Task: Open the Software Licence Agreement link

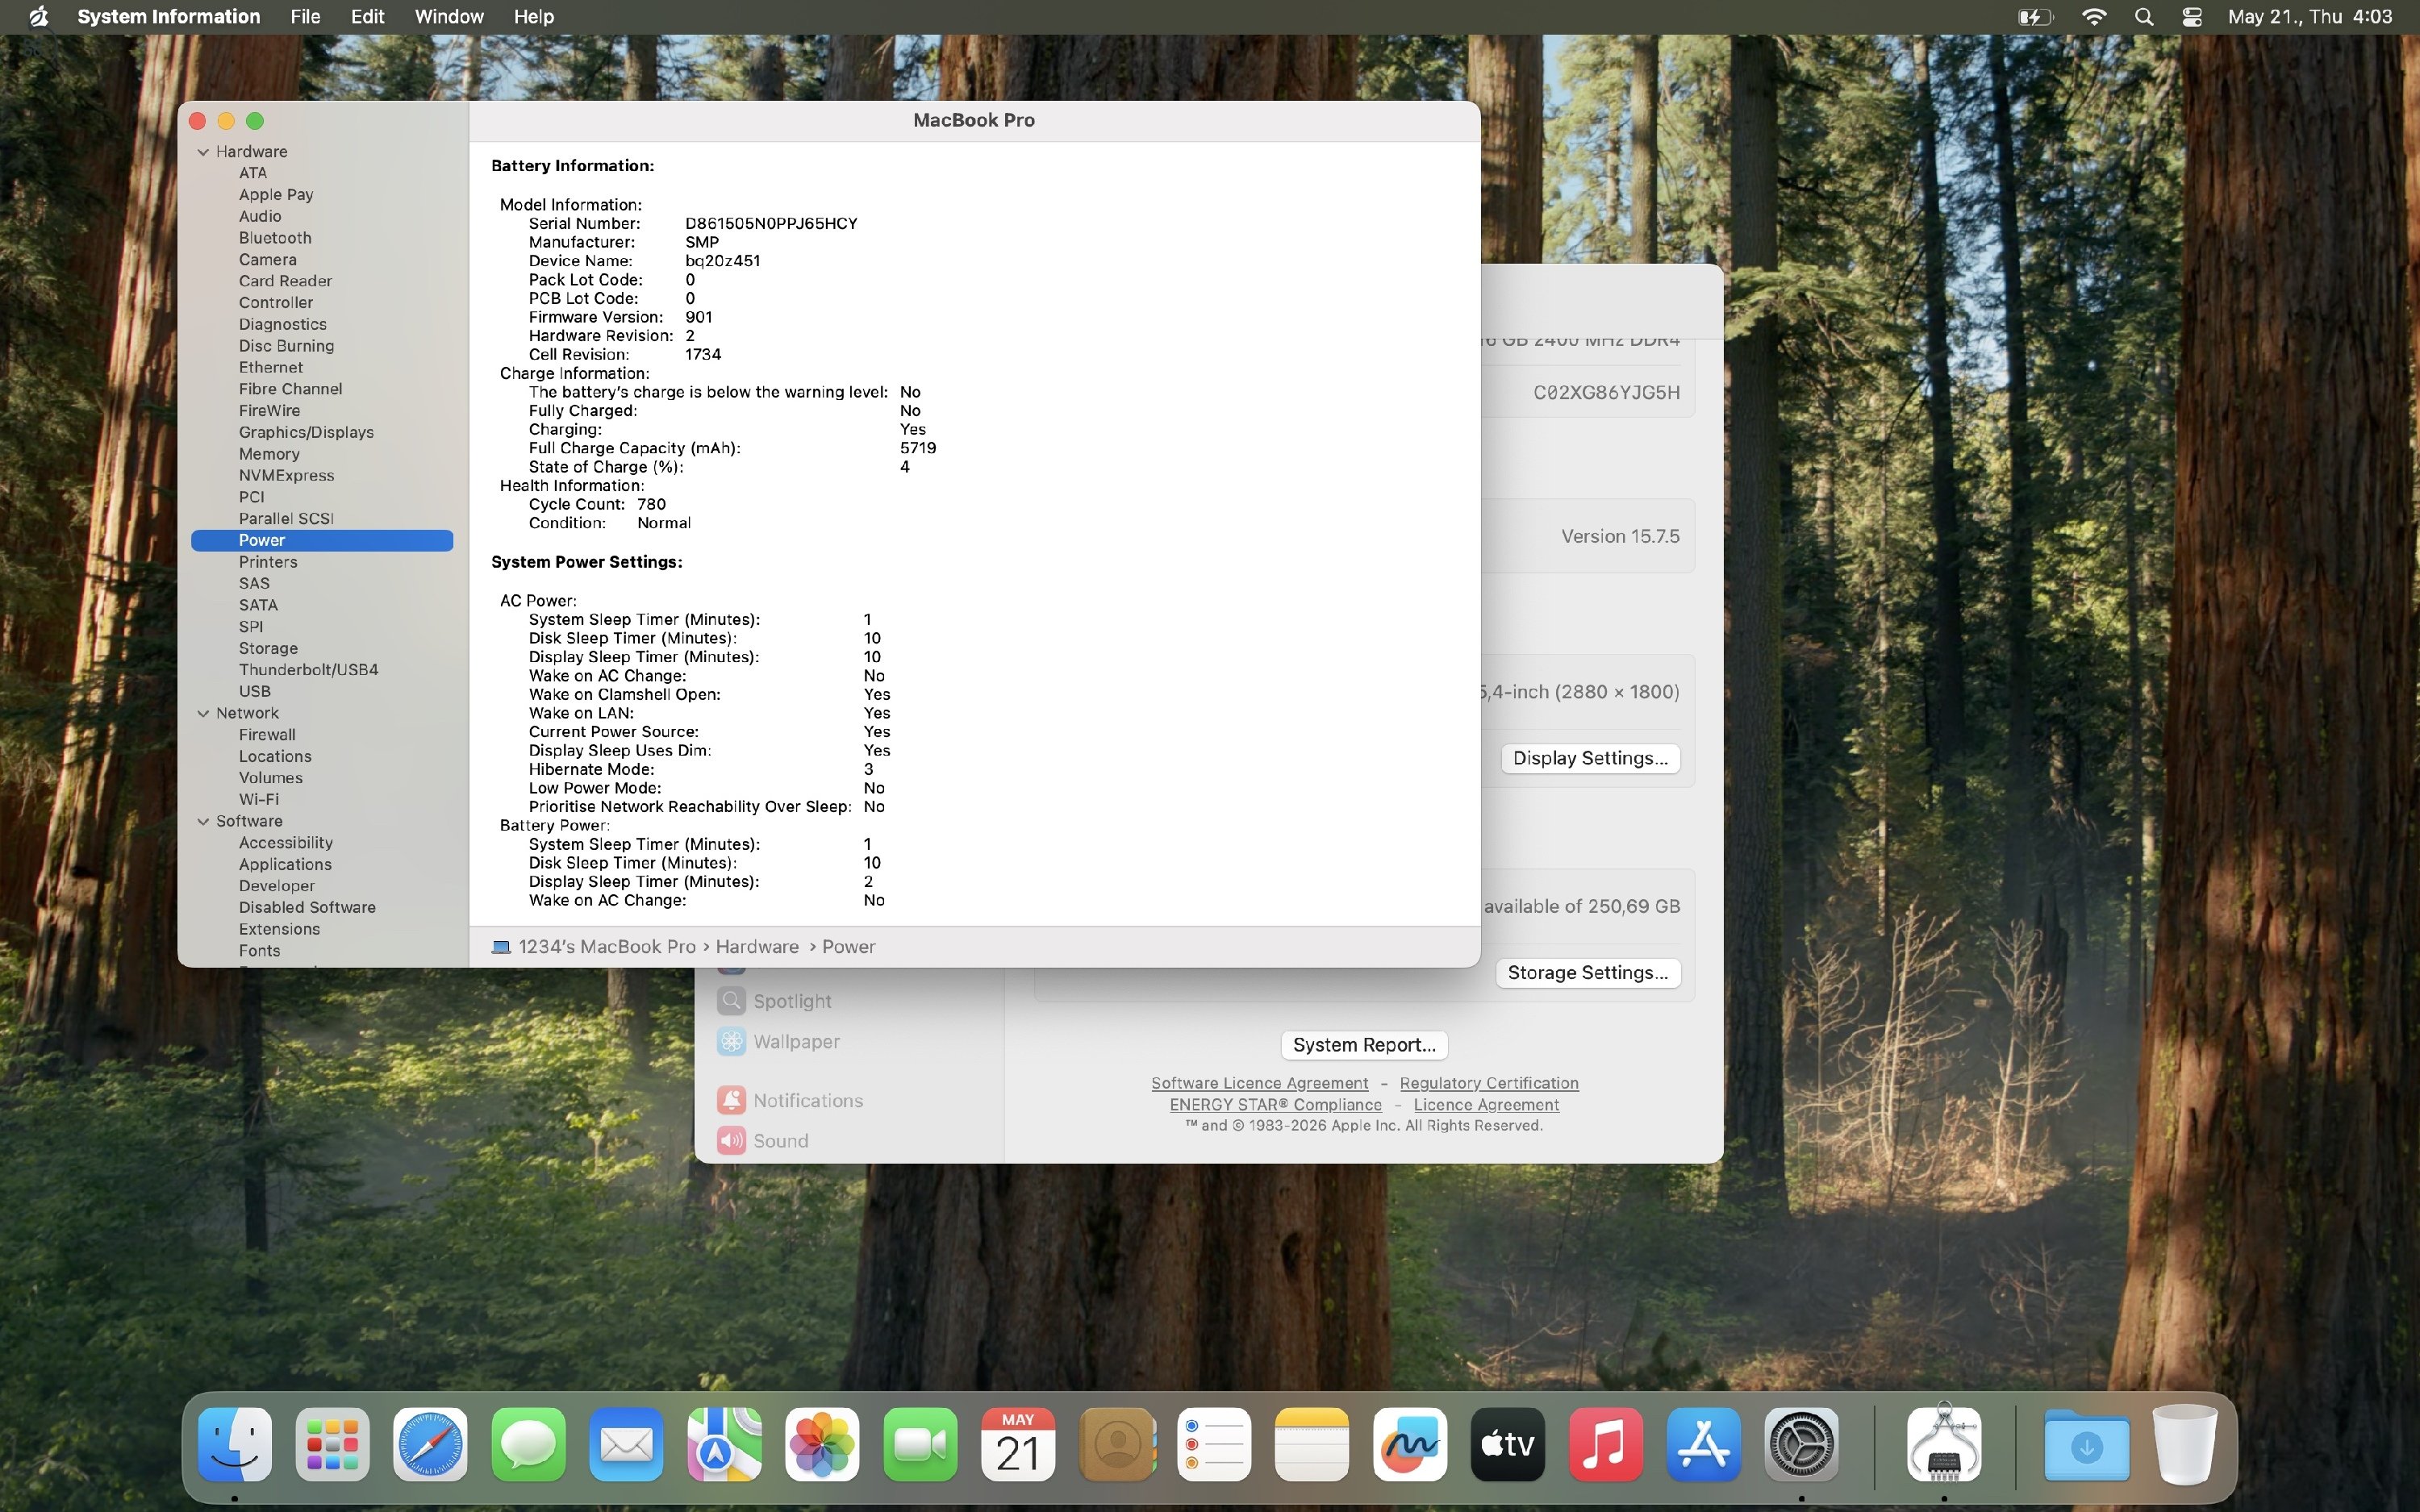Action: (1259, 1083)
